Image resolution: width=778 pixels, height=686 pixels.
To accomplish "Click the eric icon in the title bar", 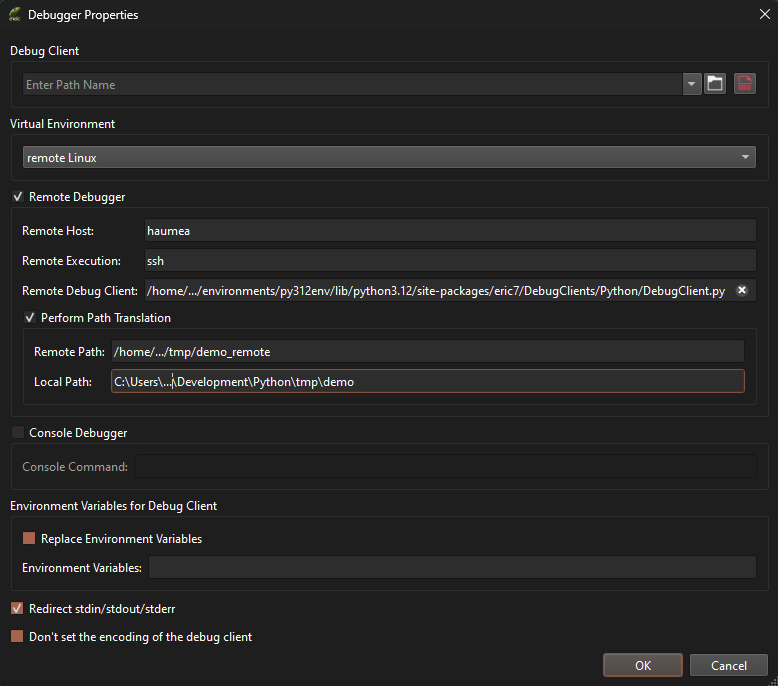I will click(14, 15).
